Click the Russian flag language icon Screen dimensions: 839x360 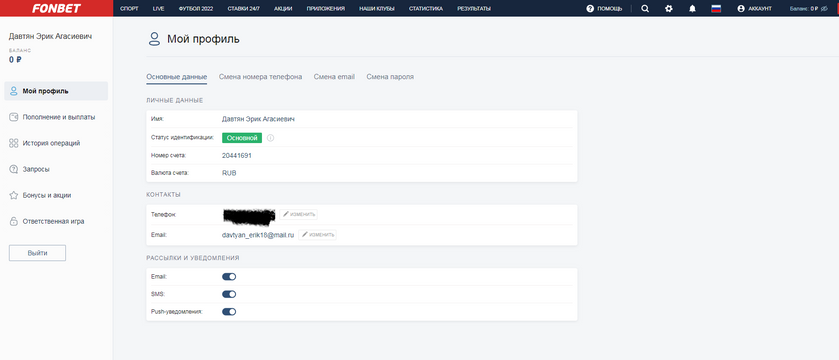tap(716, 9)
